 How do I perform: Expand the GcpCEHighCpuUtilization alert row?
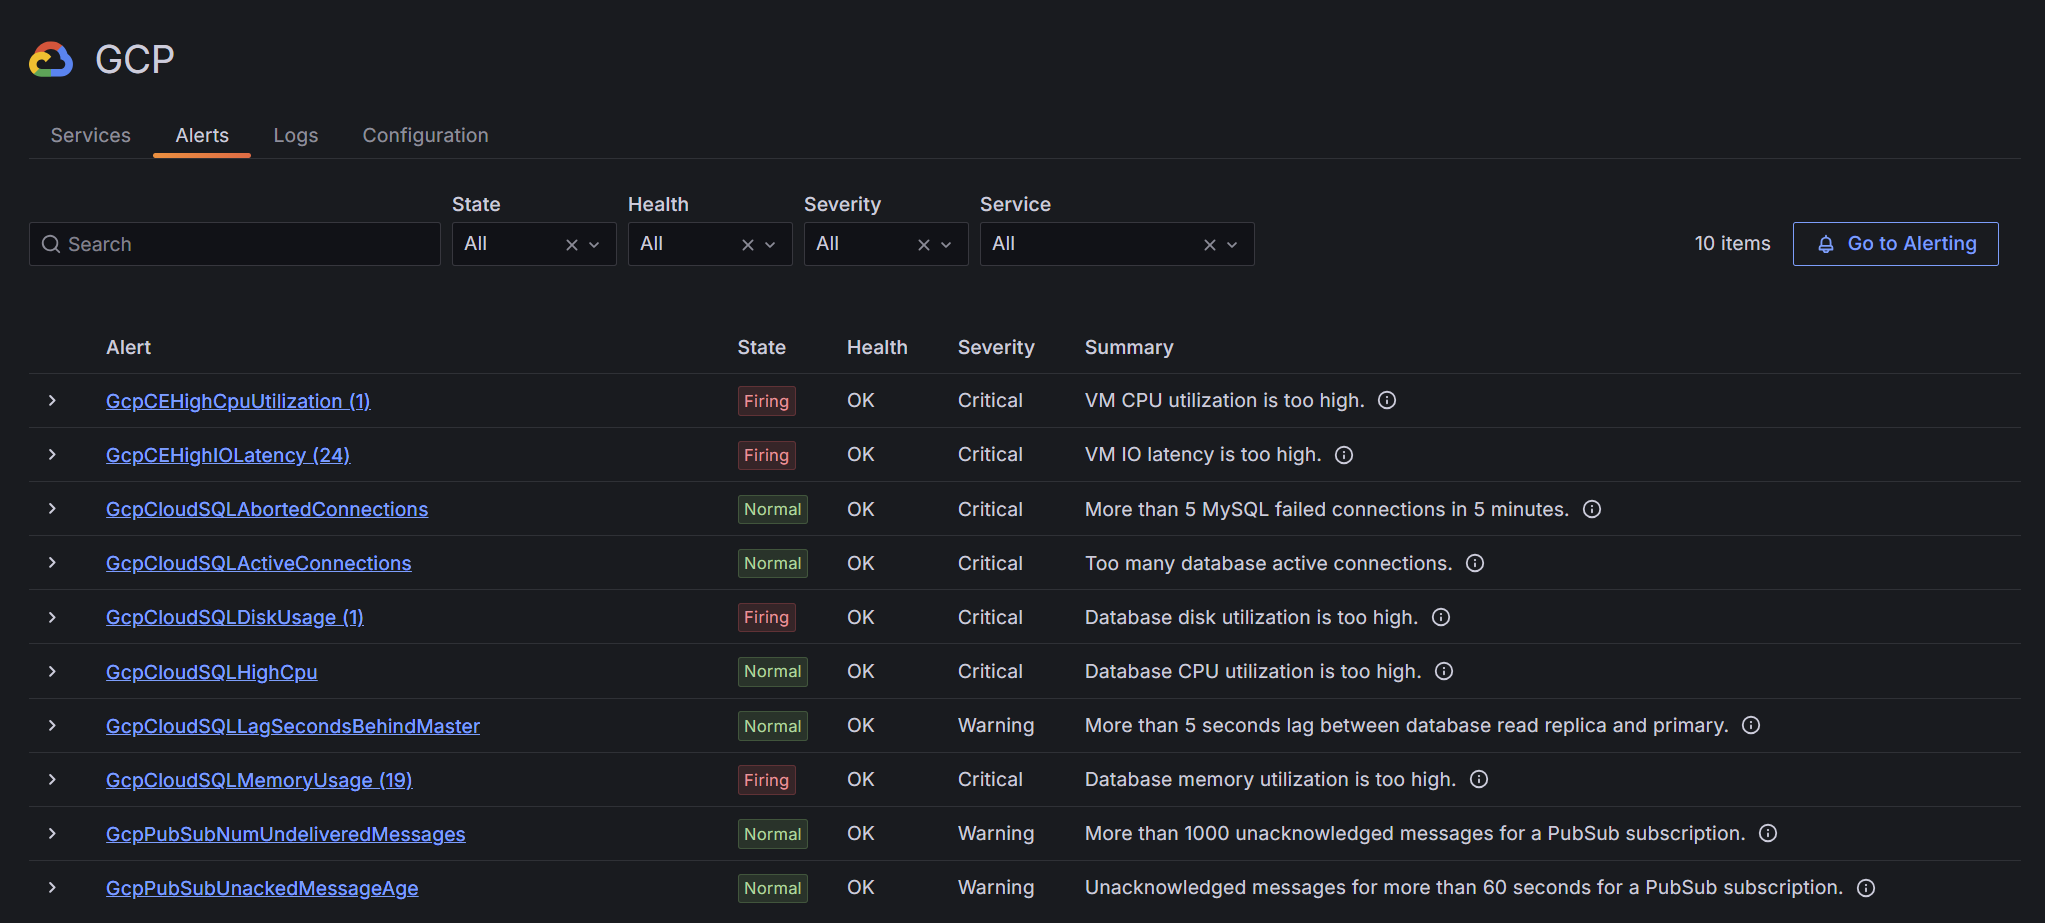point(52,401)
